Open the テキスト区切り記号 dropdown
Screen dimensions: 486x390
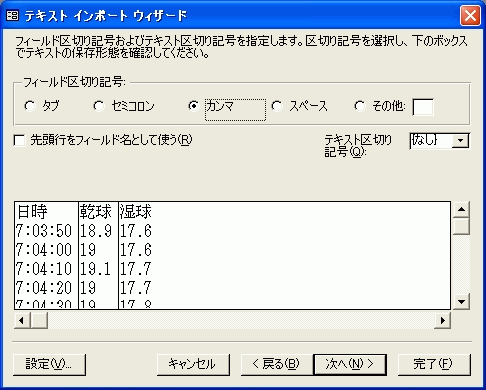pyautogui.click(x=460, y=141)
